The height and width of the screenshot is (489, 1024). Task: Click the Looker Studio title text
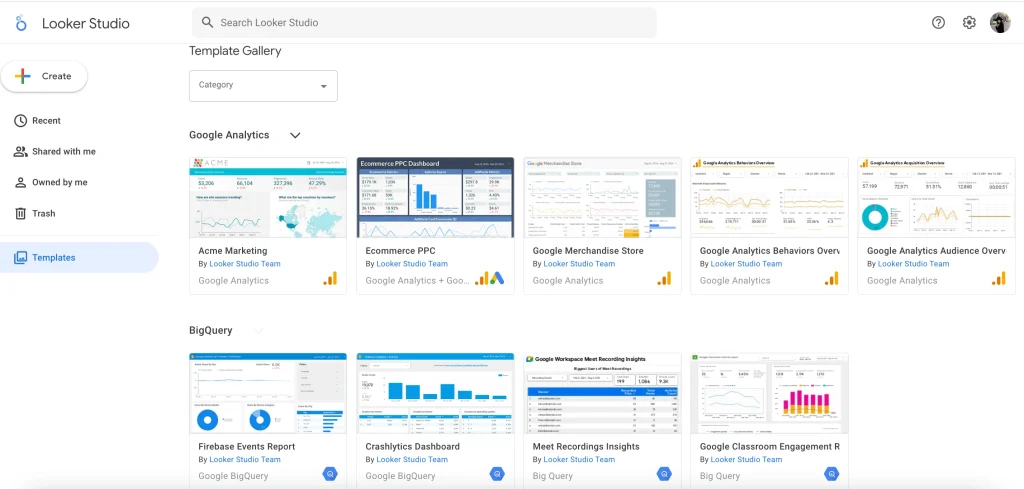click(86, 24)
